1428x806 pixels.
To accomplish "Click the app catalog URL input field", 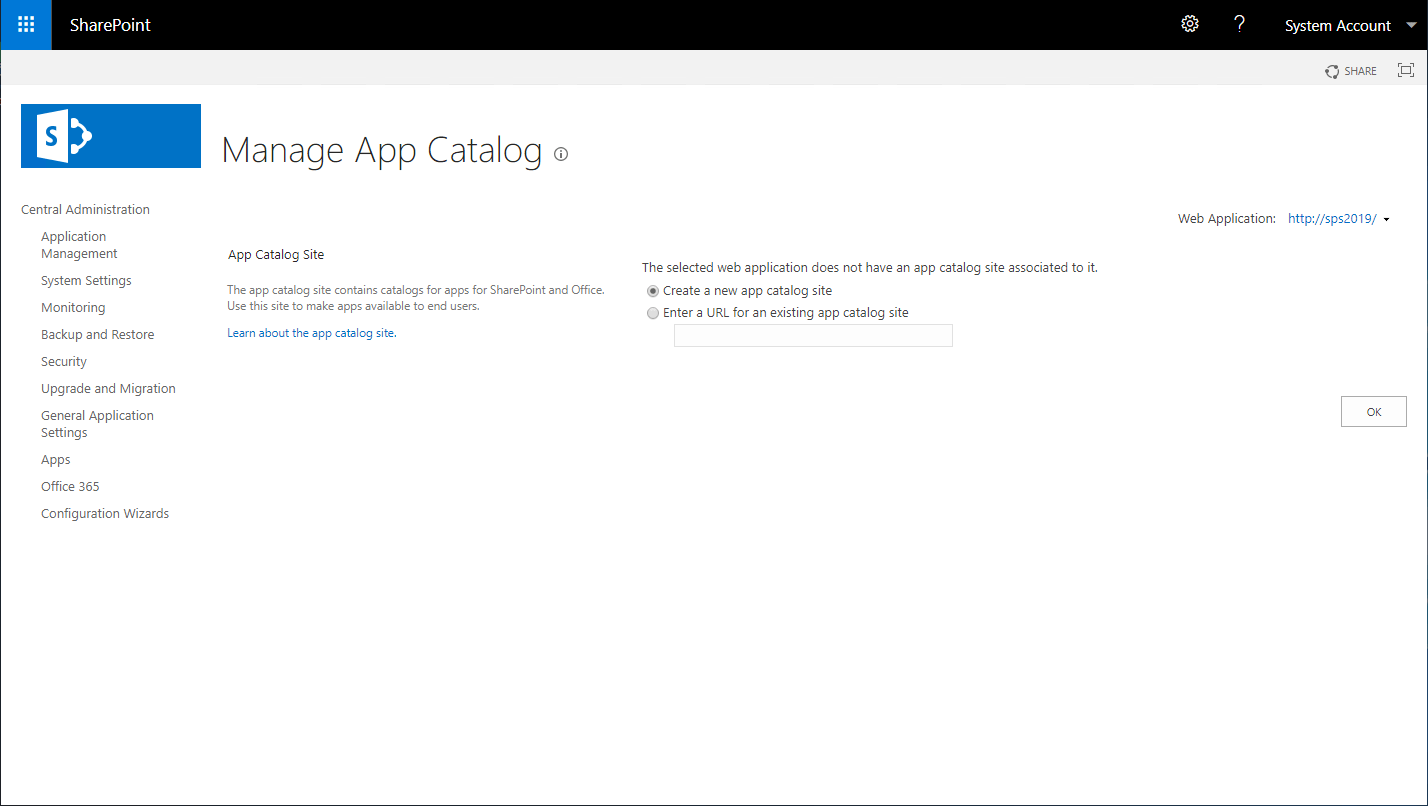I will pyautogui.click(x=812, y=335).
